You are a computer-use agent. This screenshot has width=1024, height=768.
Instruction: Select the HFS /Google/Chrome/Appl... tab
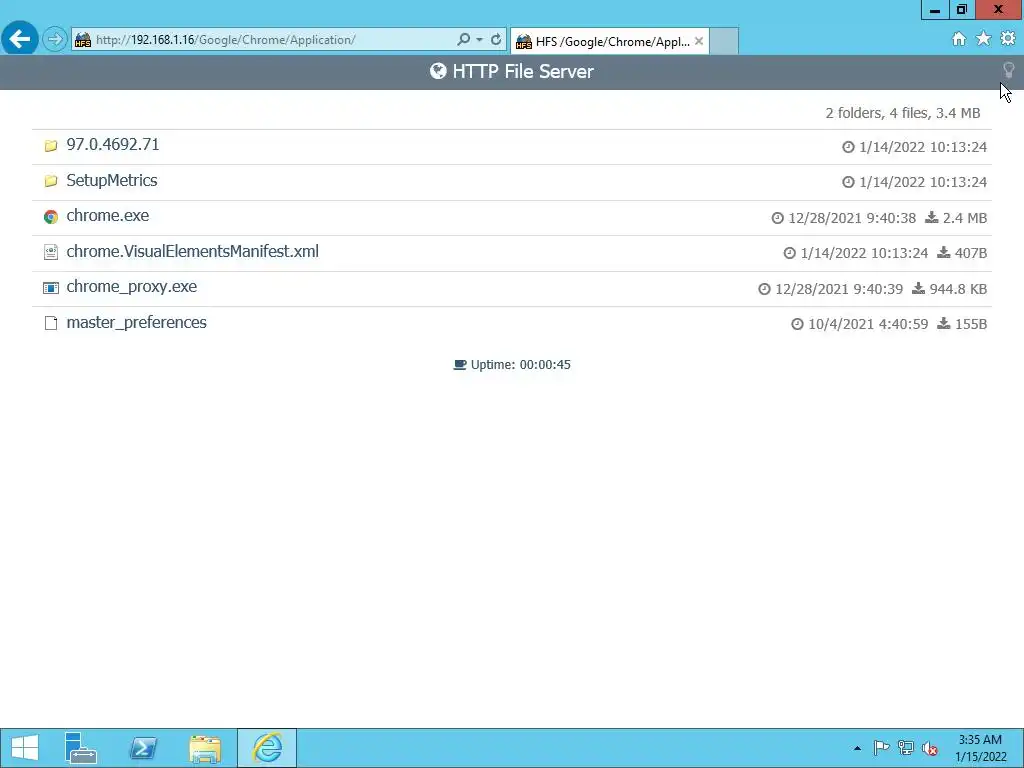tap(610, 41)
